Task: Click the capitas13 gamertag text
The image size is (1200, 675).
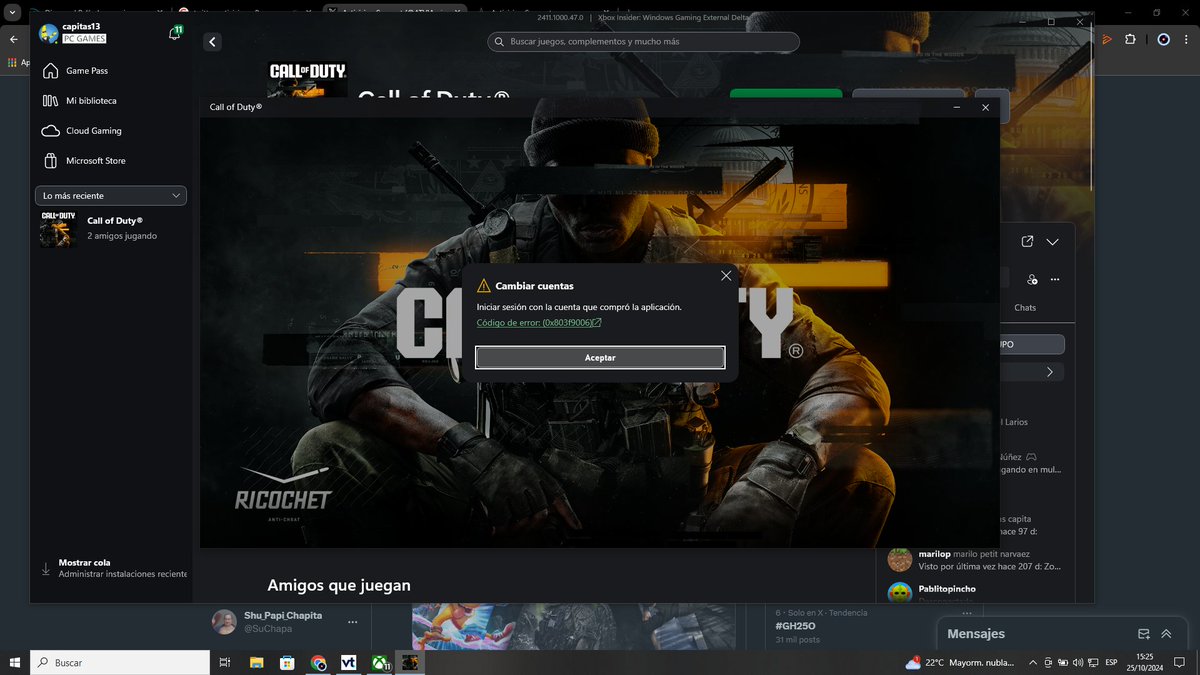Action: (x=81, y=26)
